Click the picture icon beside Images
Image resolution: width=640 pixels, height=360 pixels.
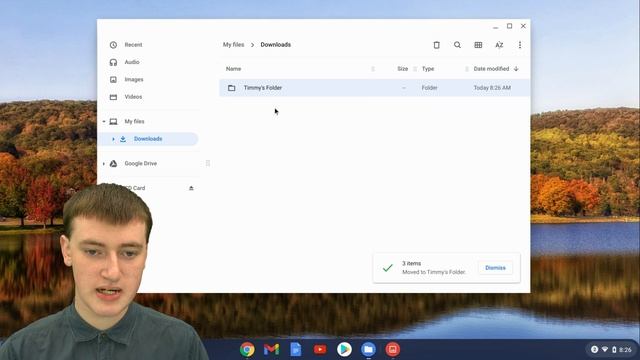point(113,80)
